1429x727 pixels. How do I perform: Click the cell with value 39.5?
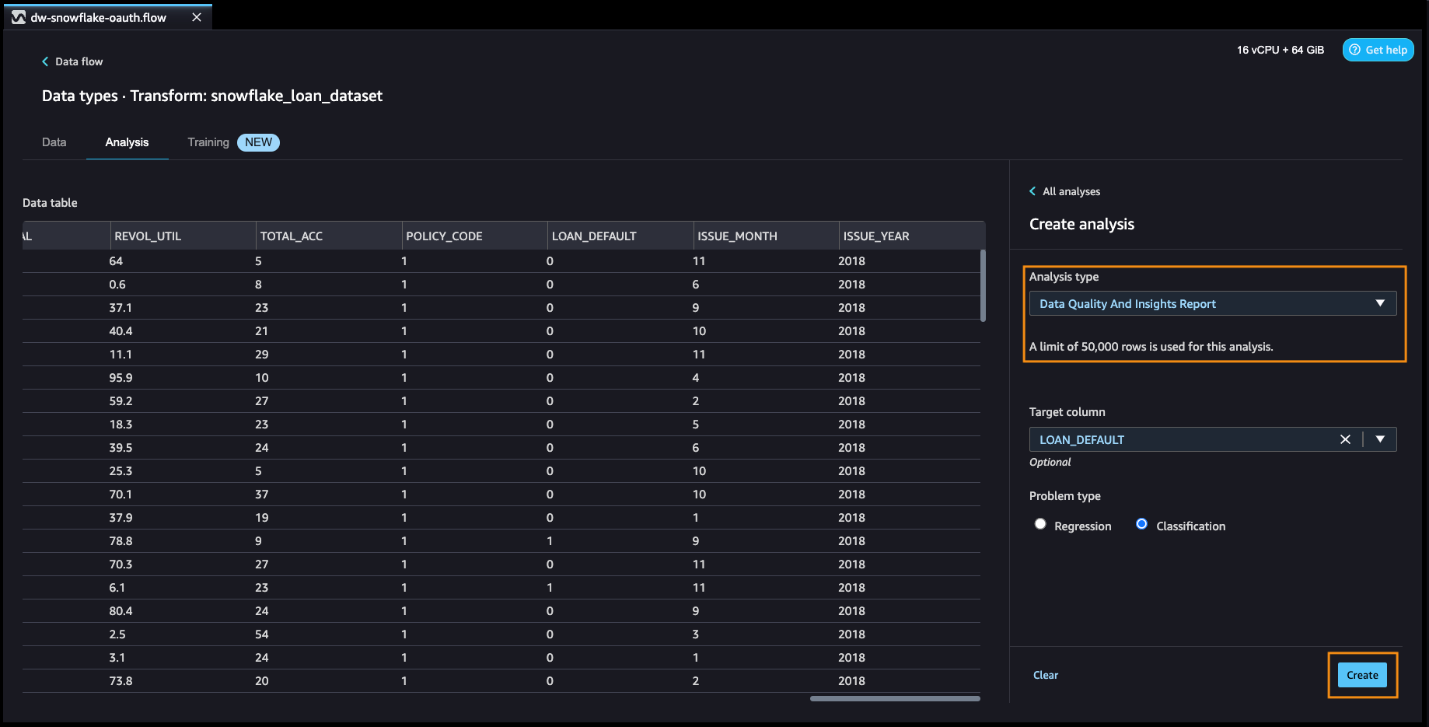(121, 448)
